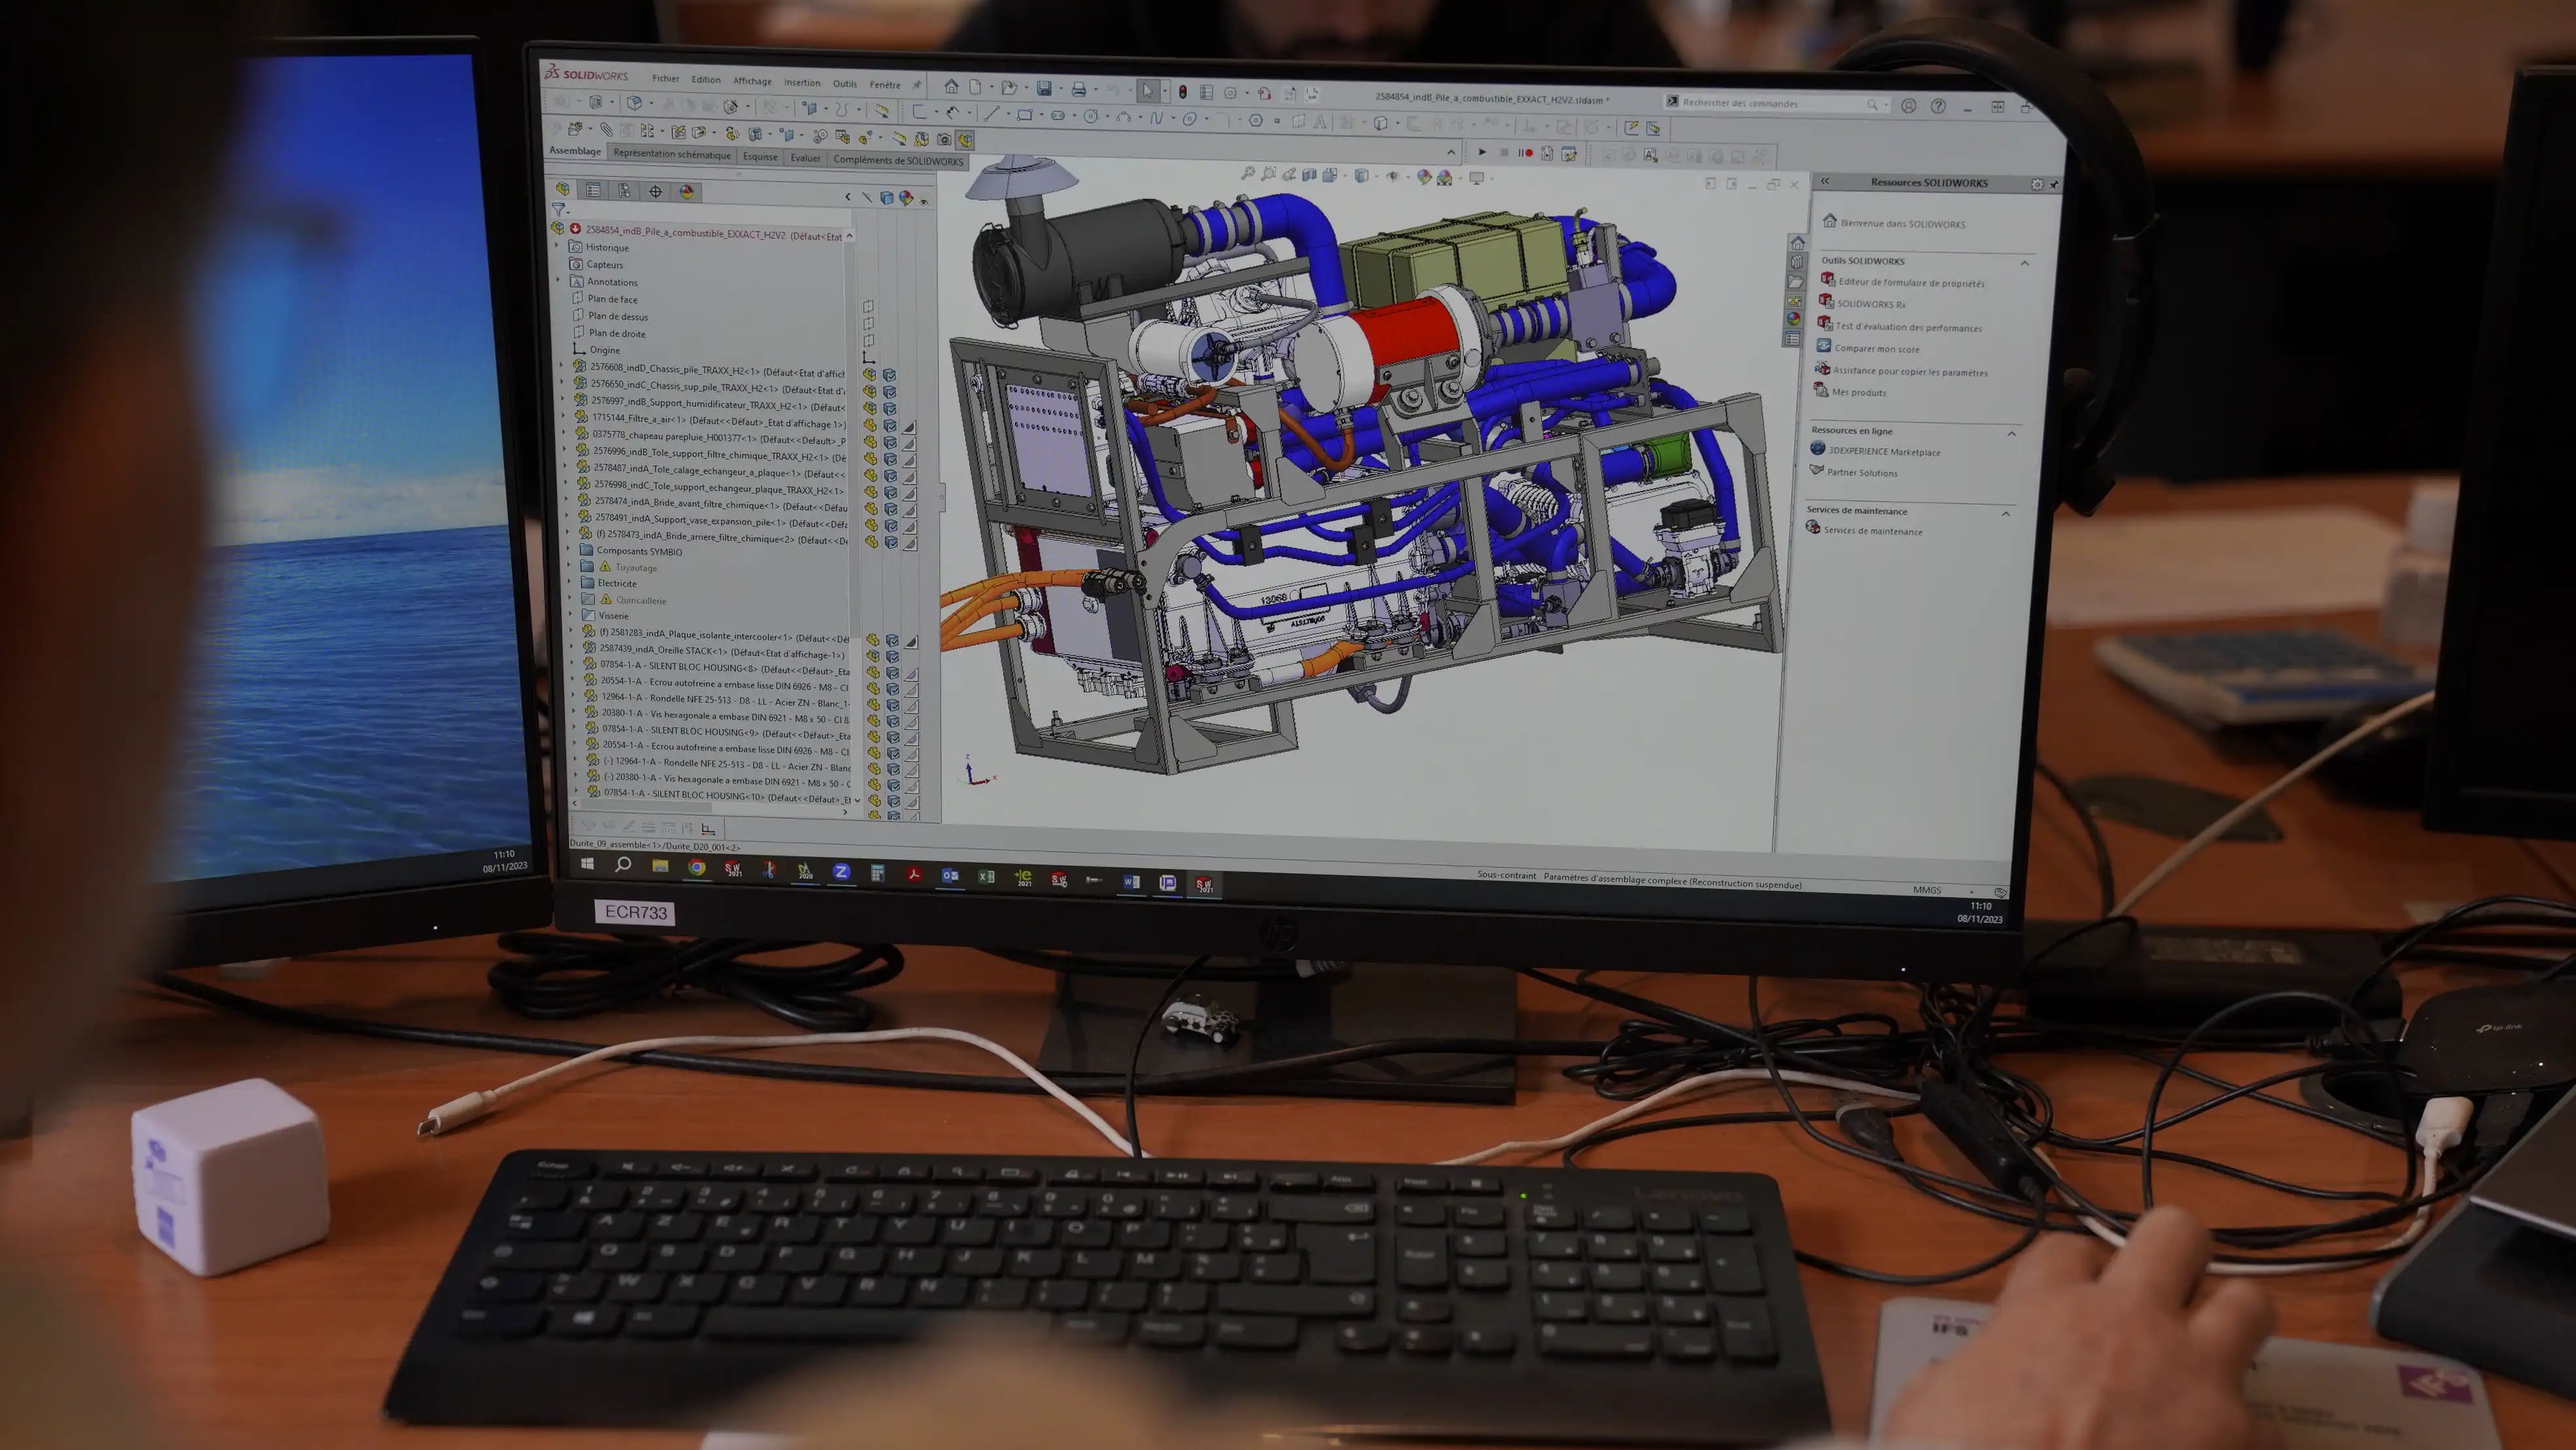Click the 3DEXPERIENCE Marketplace link

[1883, 451]
